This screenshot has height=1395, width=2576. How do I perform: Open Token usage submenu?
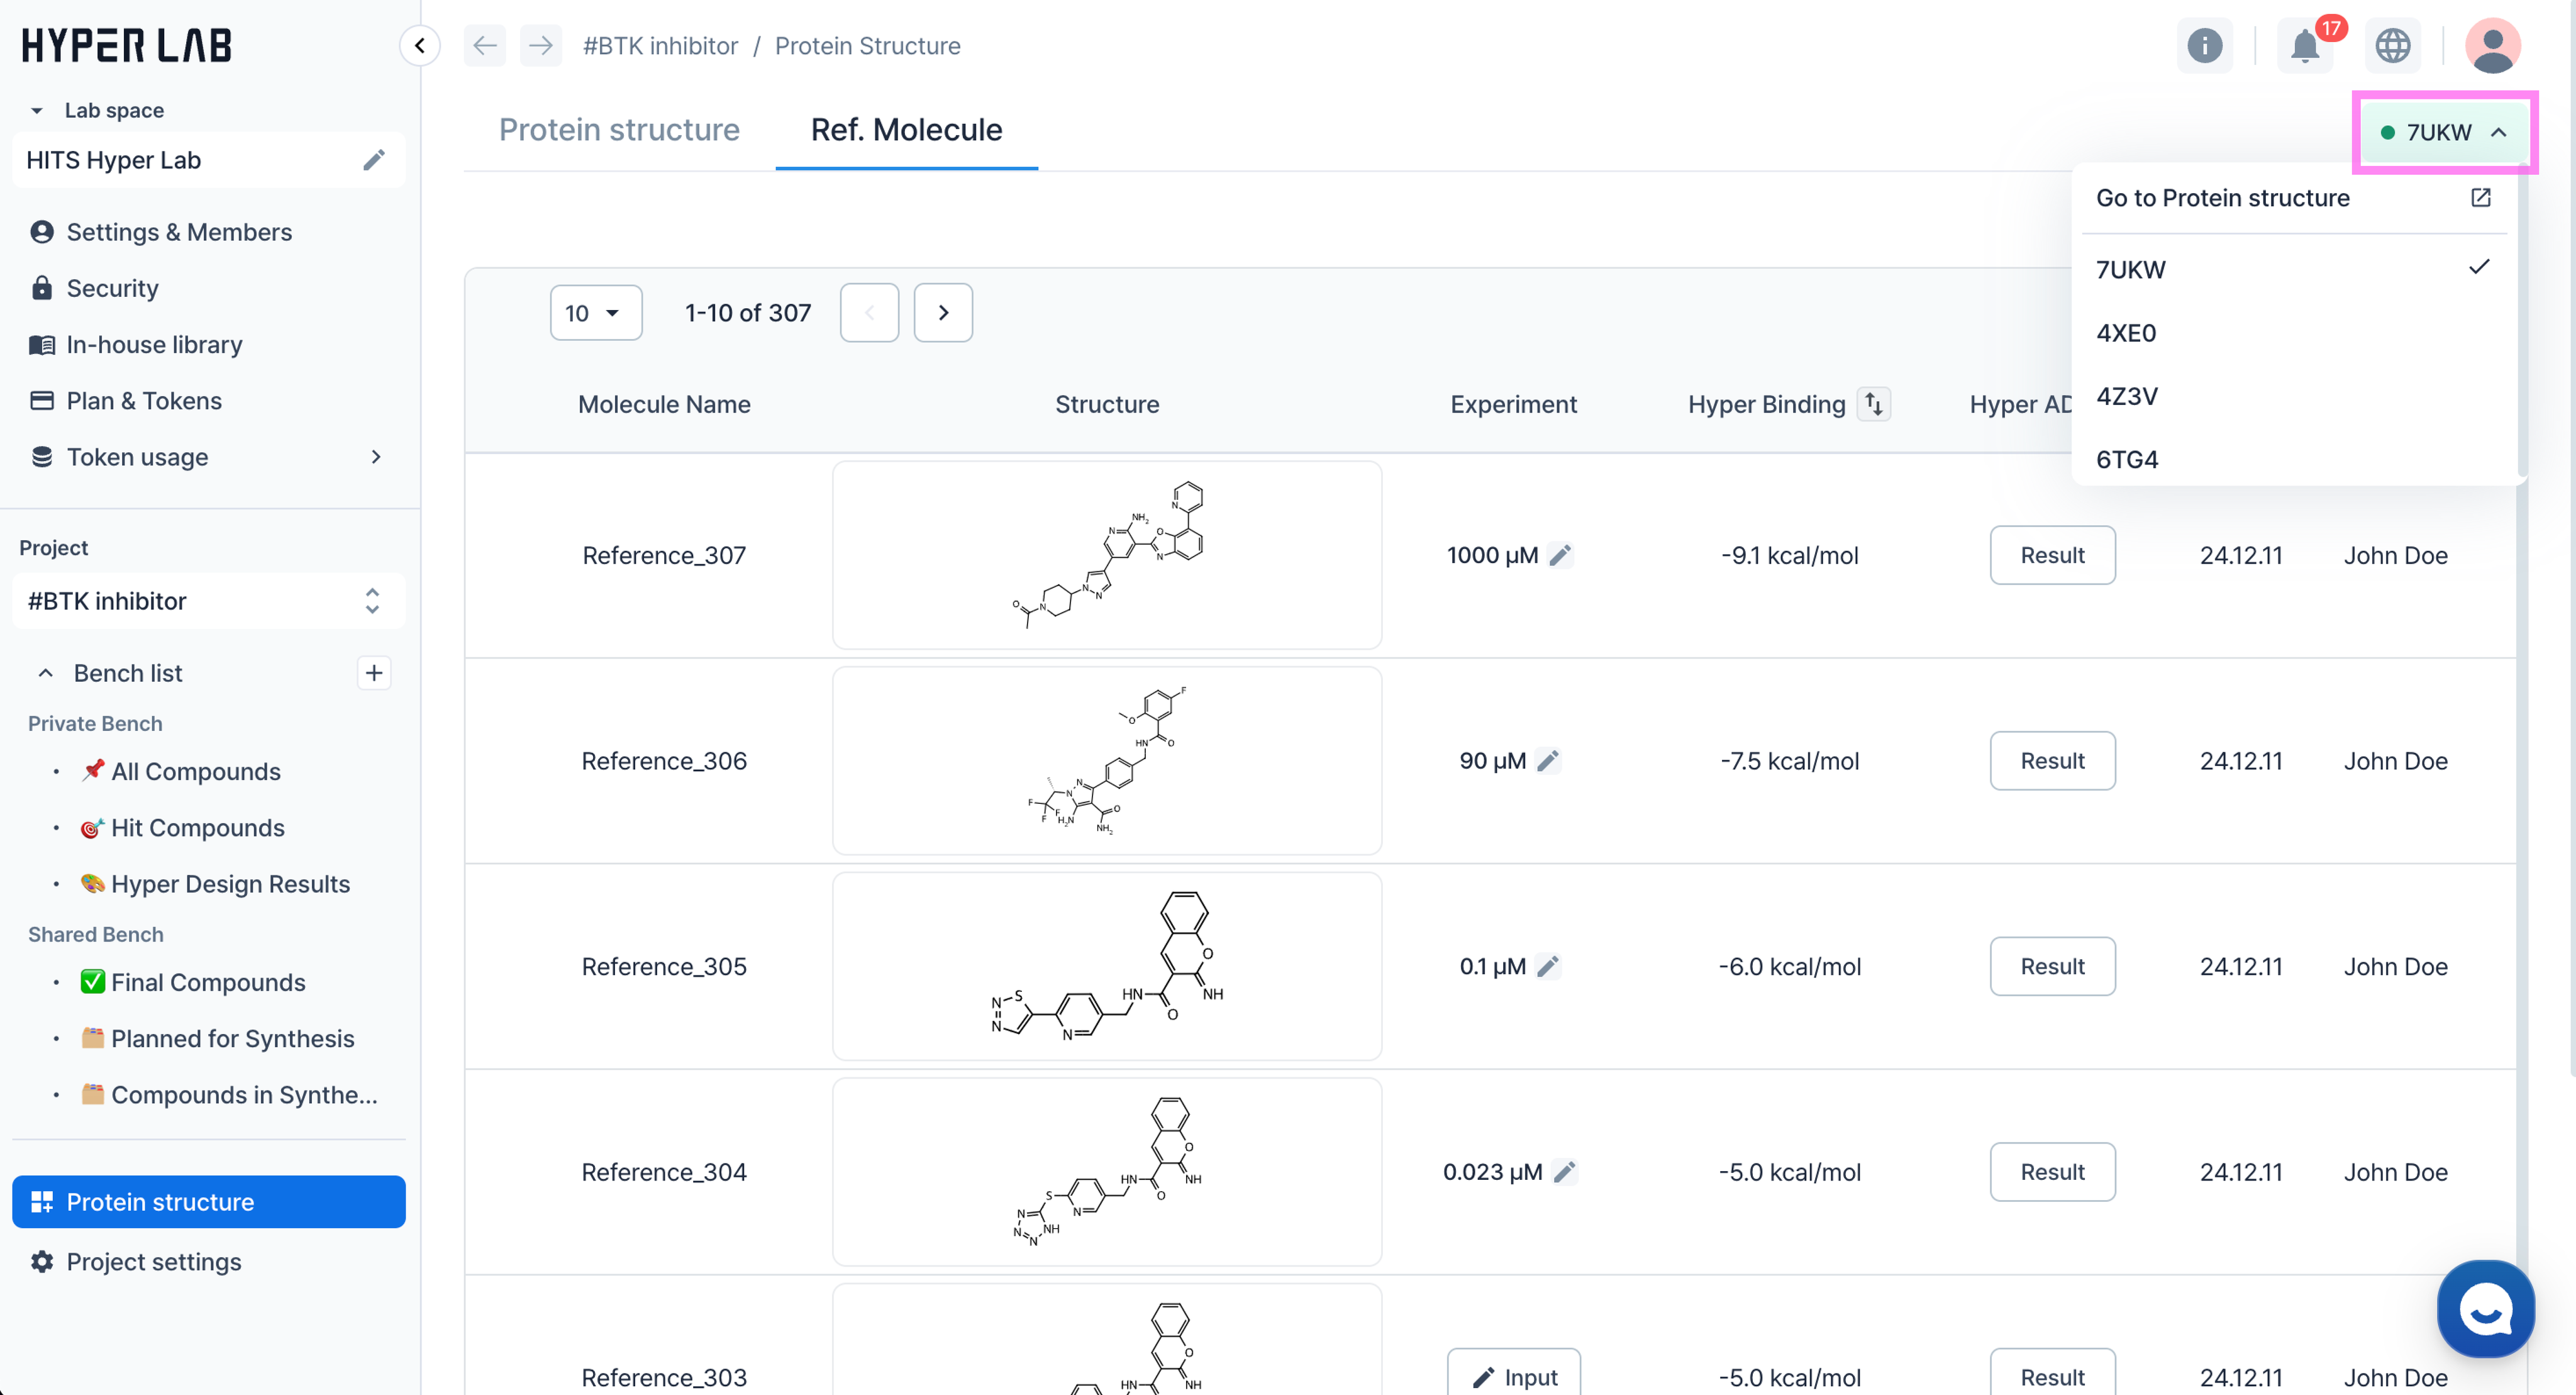[376, 457]
